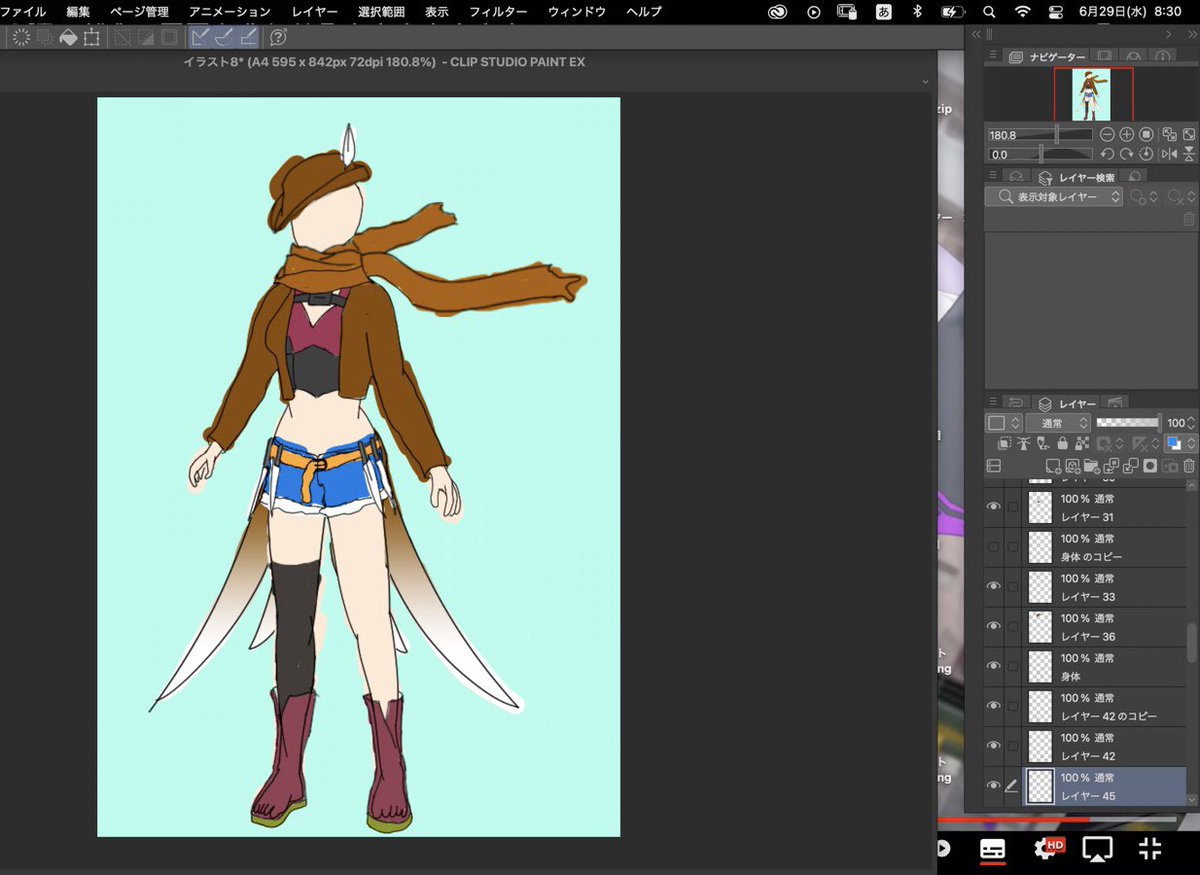Viewport: 1200px width, 875px height.
Task: Delete layer using the trash can icon
Action: tap(1188, 466)
